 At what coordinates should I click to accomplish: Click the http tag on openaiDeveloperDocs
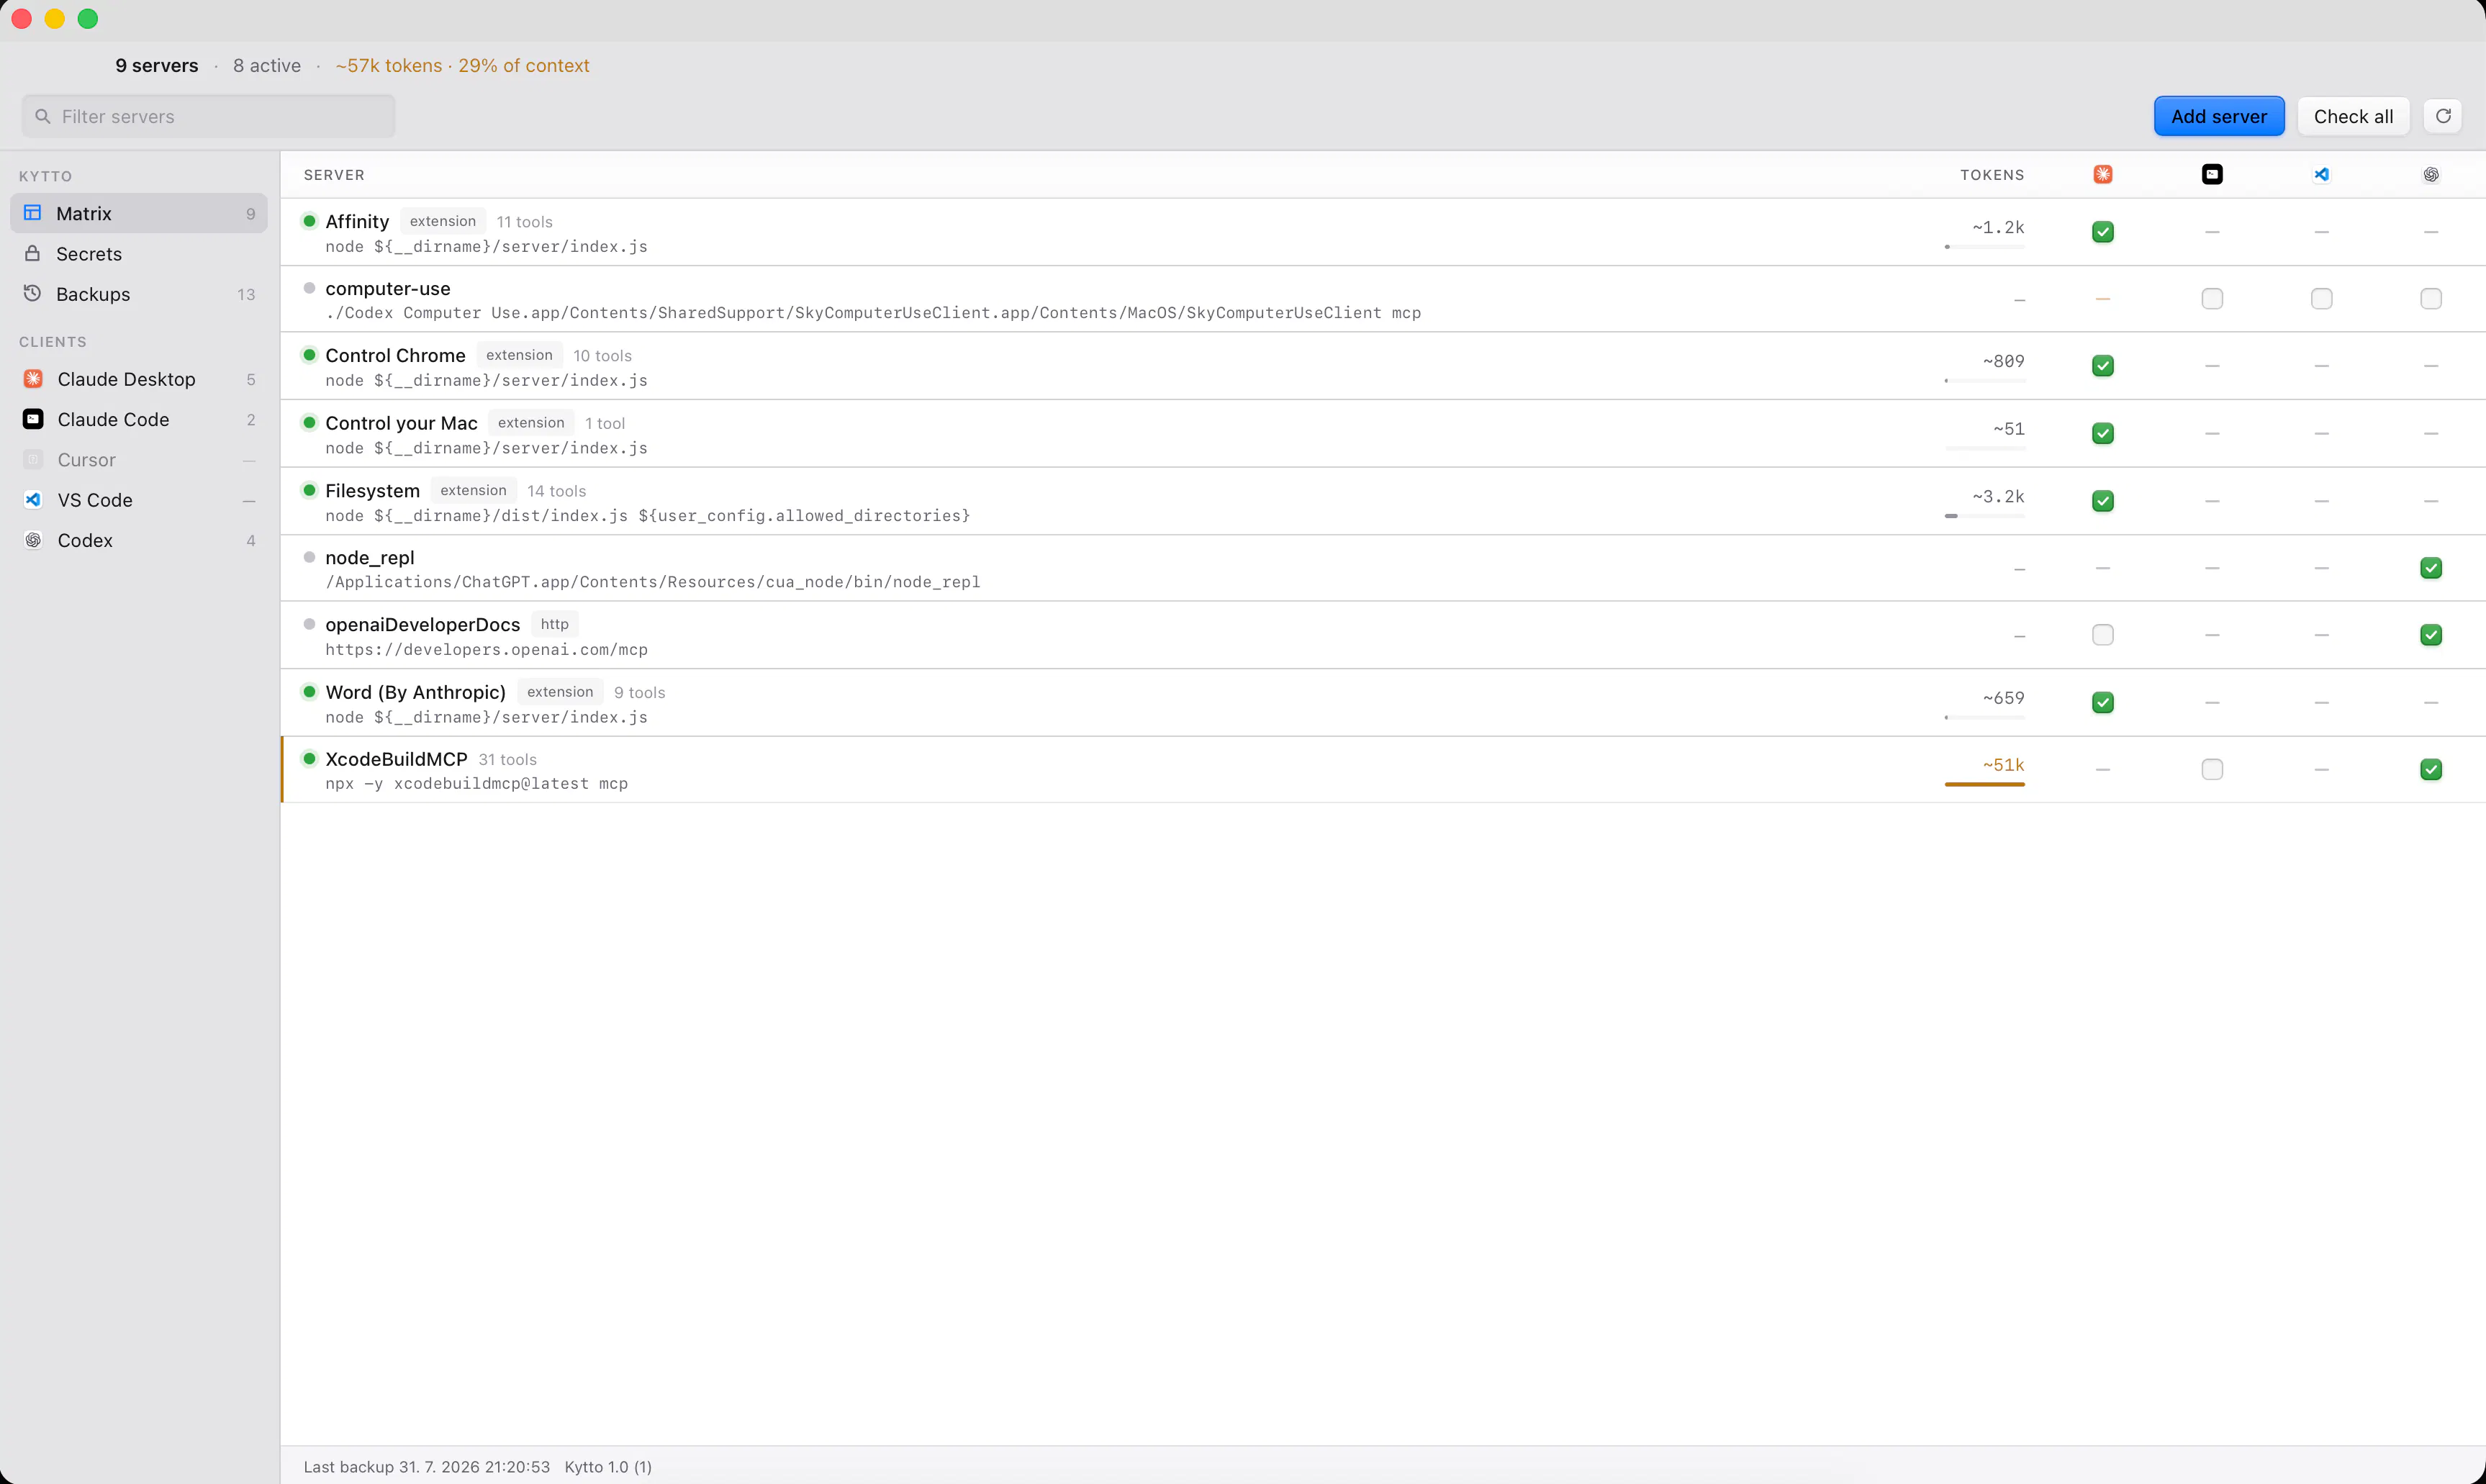coord(554,624)
